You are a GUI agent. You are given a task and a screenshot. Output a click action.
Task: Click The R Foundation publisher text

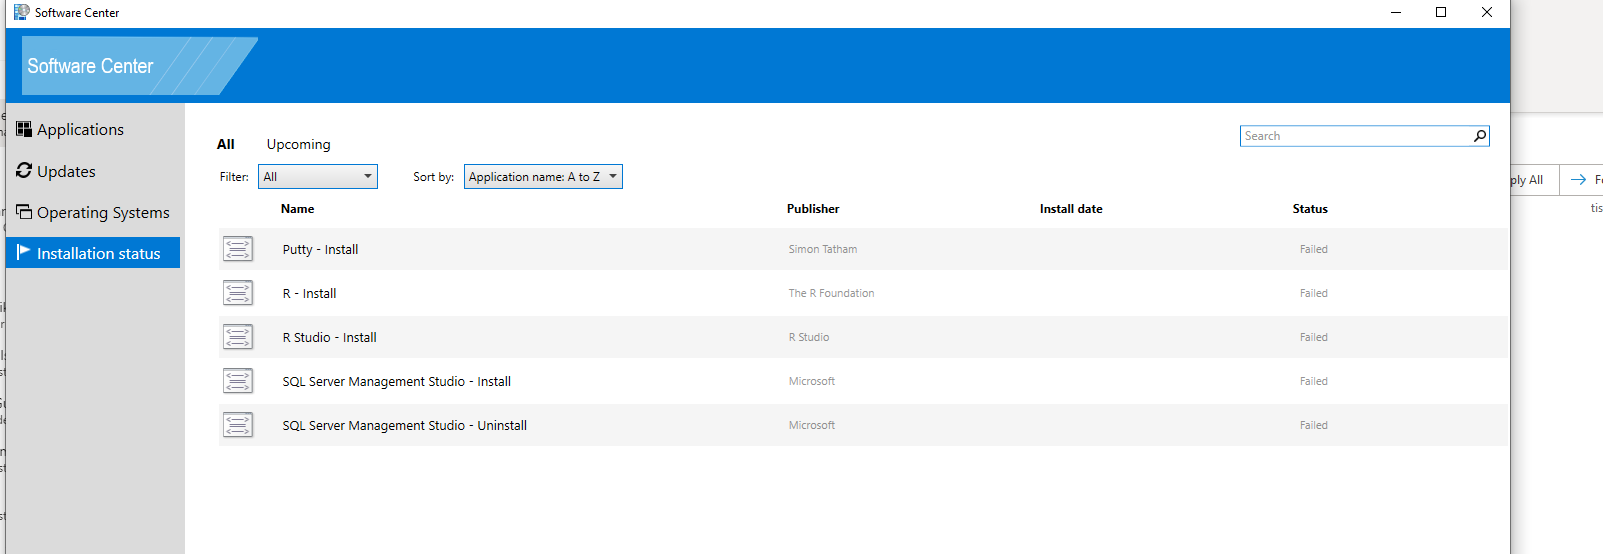point(831,294)
